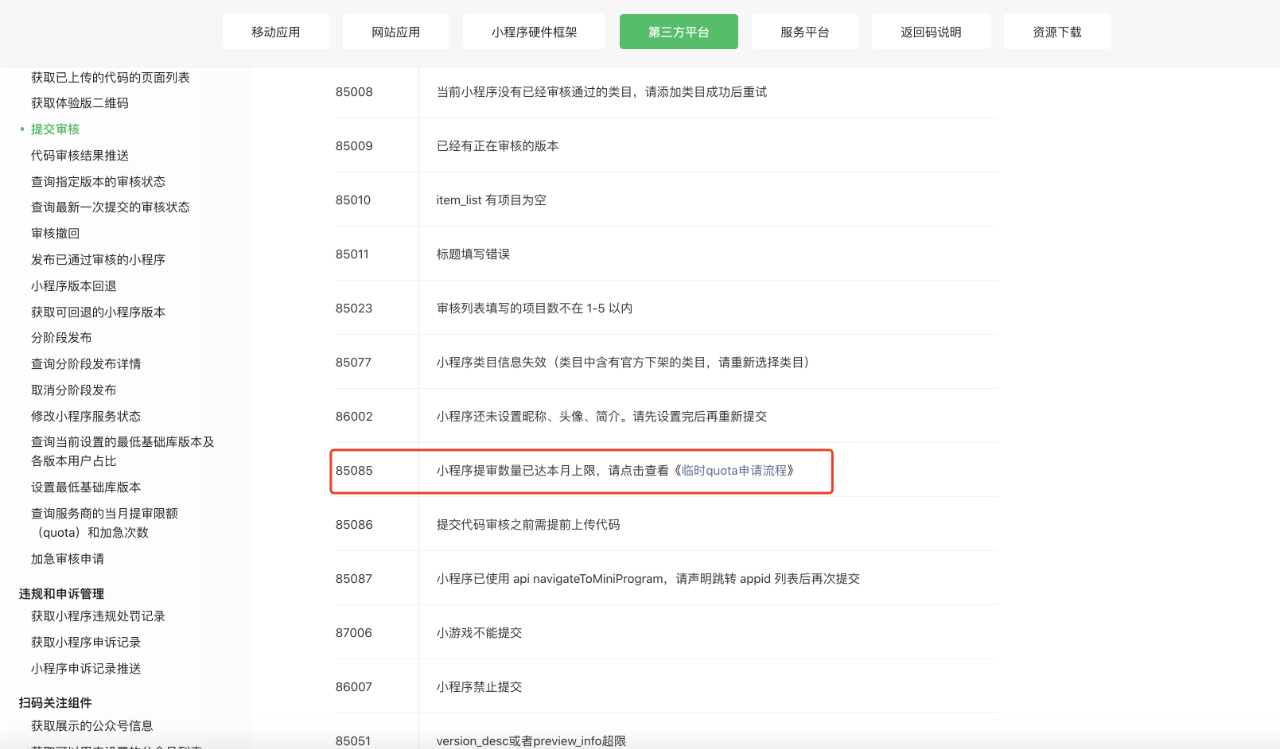Select 取消分阶段发布 in sidebar
The height and width of the screenshot is (749, 1280).
(x=73, y=390)
